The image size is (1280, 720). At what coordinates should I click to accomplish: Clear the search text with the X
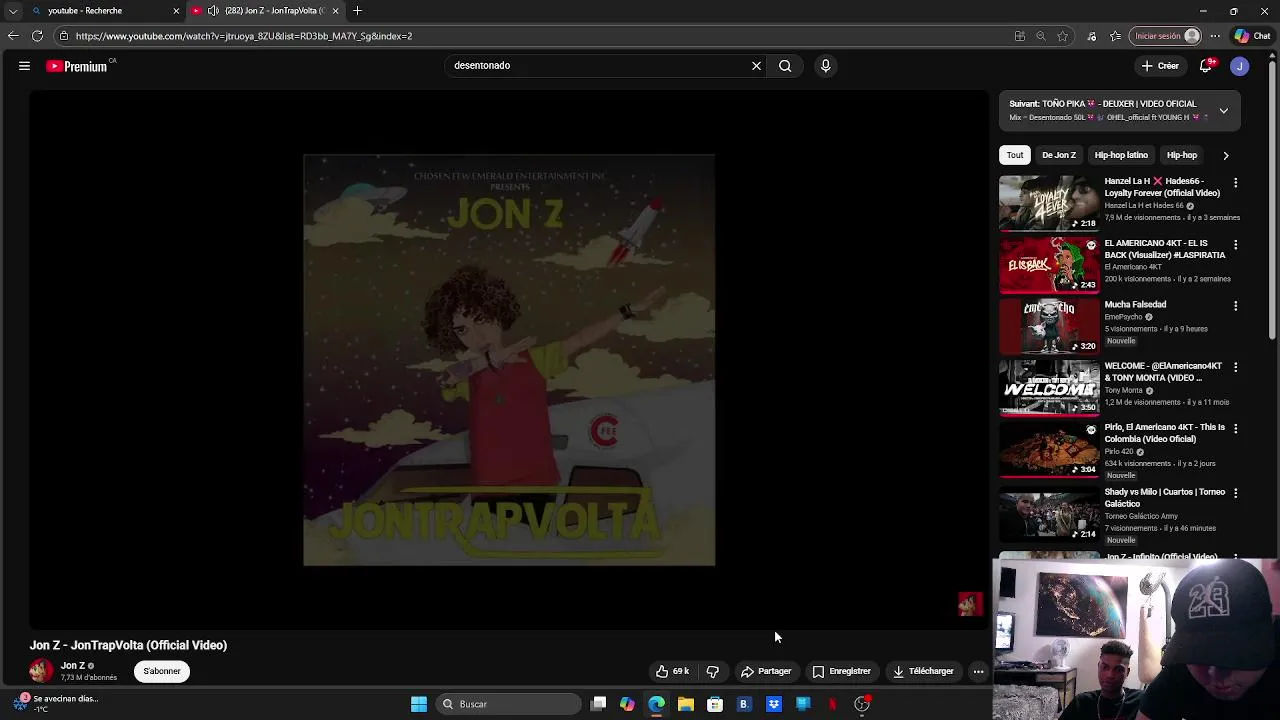pyautogui.click(x=756, y=66)
